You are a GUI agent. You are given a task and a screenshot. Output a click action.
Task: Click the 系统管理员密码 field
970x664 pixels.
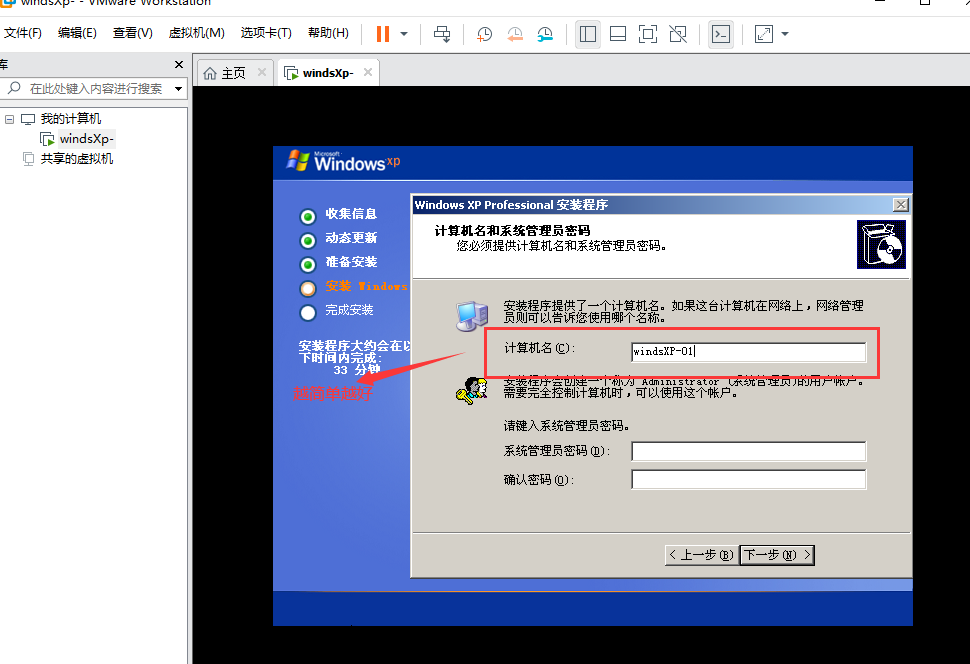click(749, 451)
